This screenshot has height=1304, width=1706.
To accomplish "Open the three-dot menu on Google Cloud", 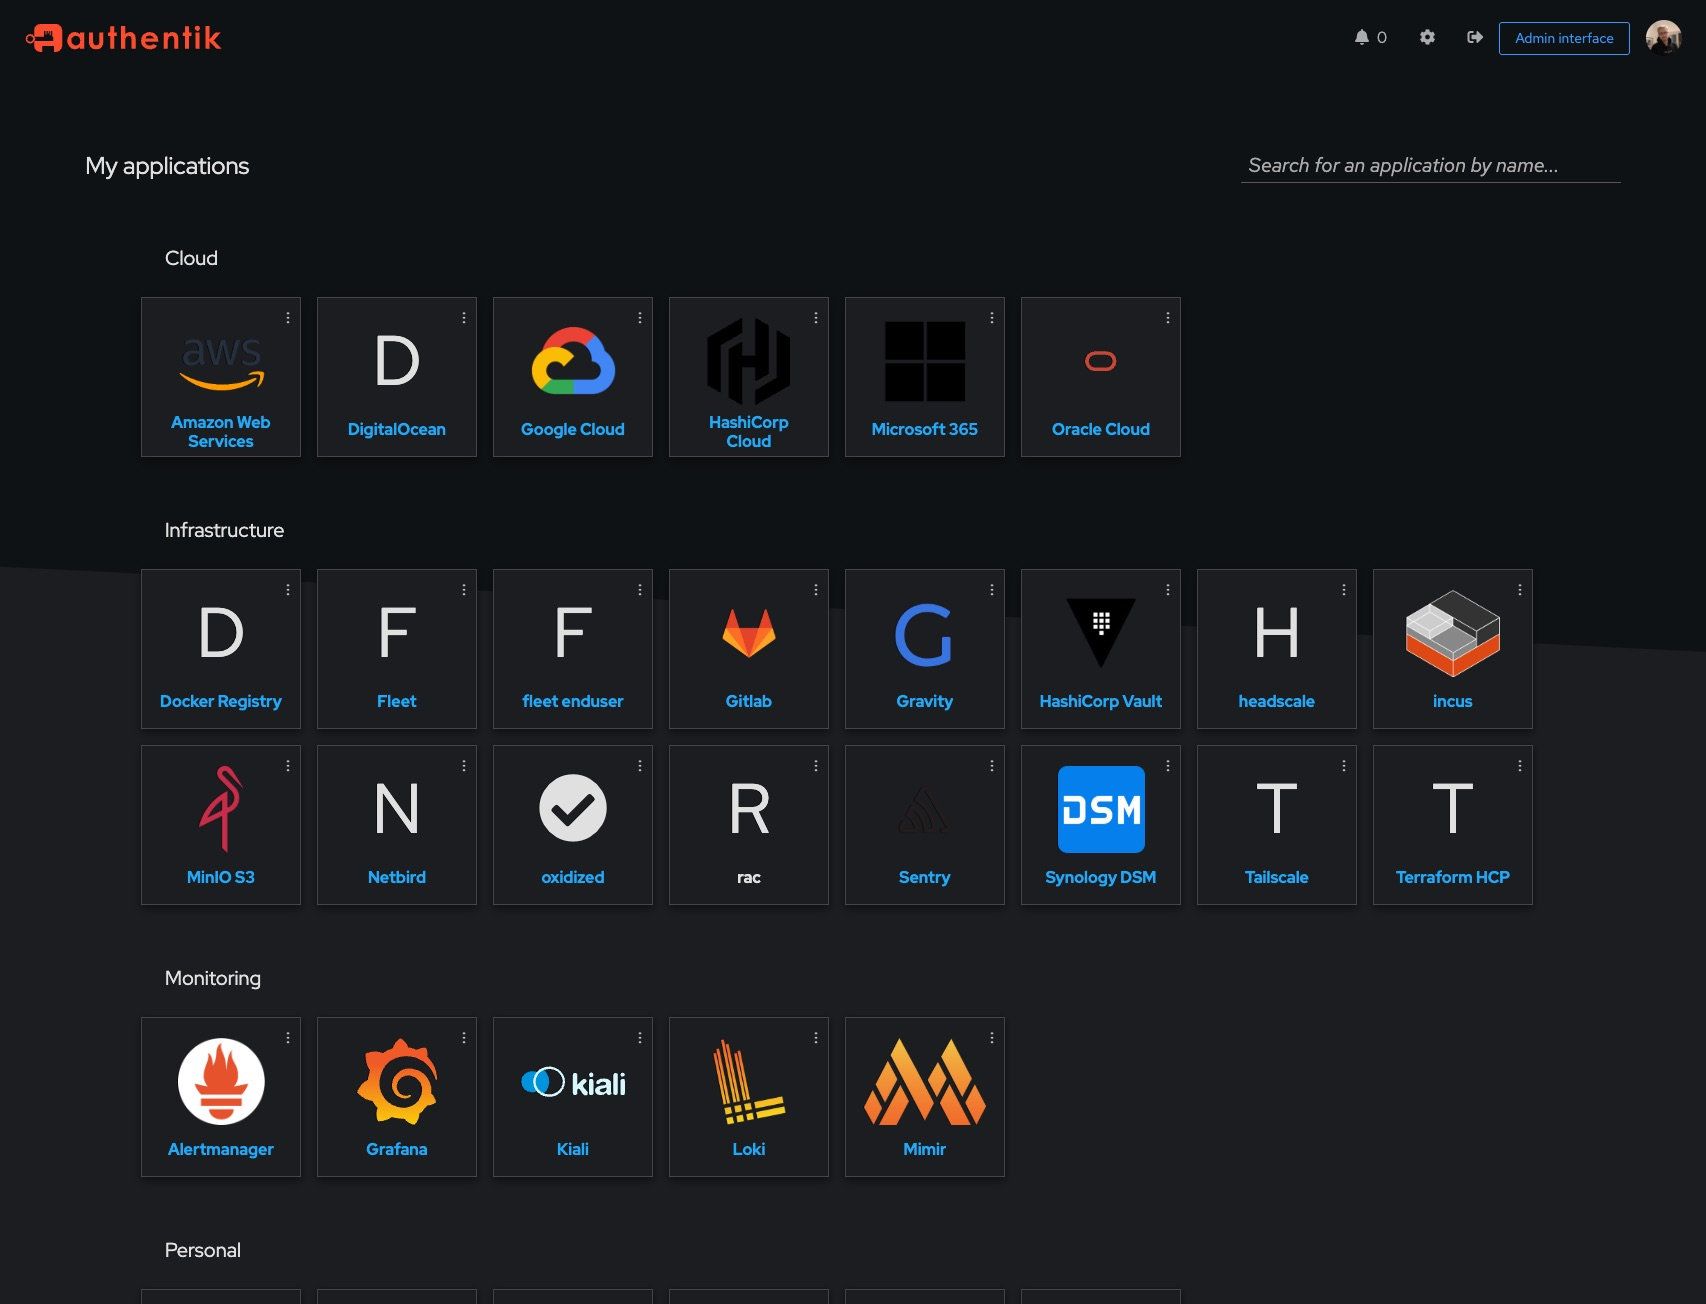I will pyautogui.click(x=640, y=318).
